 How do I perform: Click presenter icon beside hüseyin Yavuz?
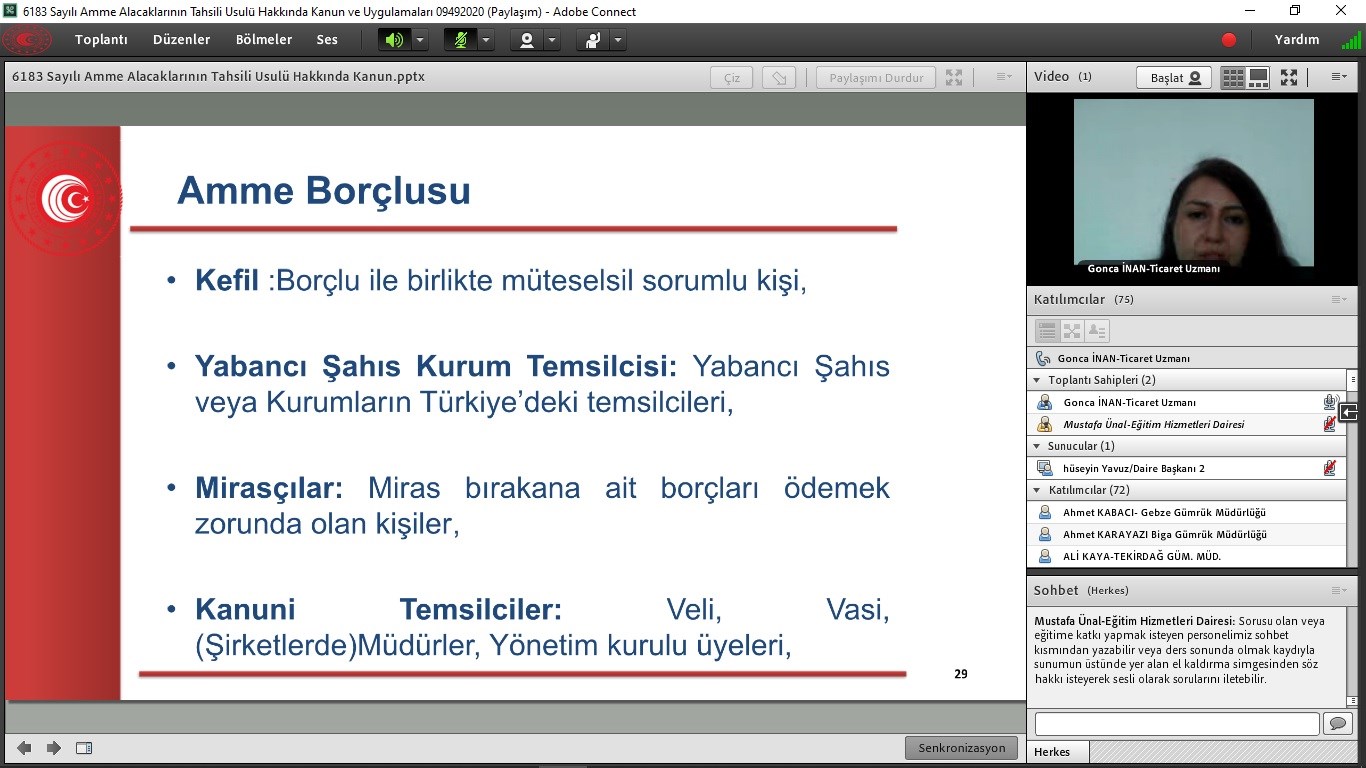tap(1045, 468)
